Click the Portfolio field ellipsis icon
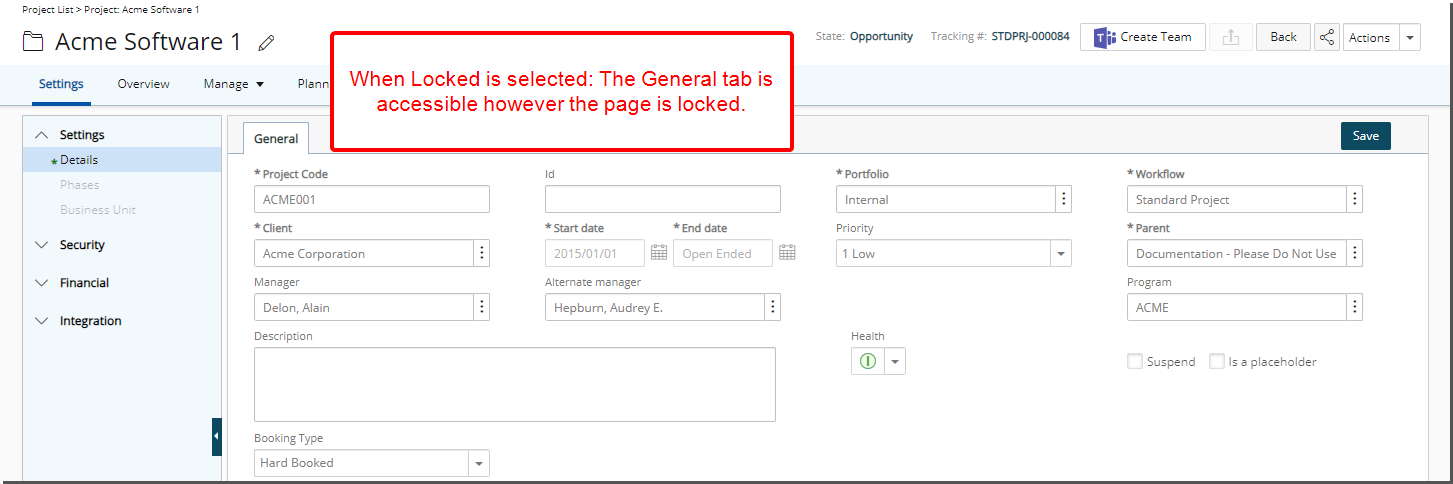 point(1064,199)
